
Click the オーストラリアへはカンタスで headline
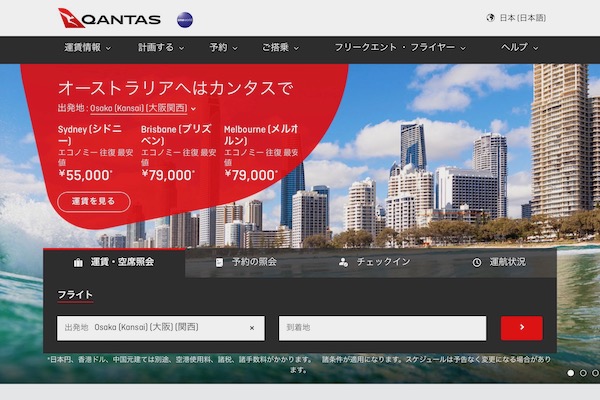click(176, 88)
